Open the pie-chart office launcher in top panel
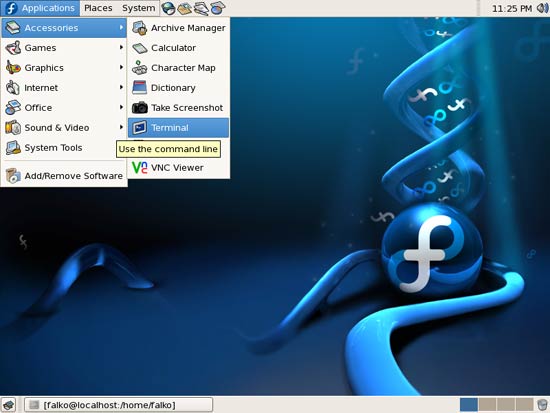Screen dimensions: 550x413 217,8
